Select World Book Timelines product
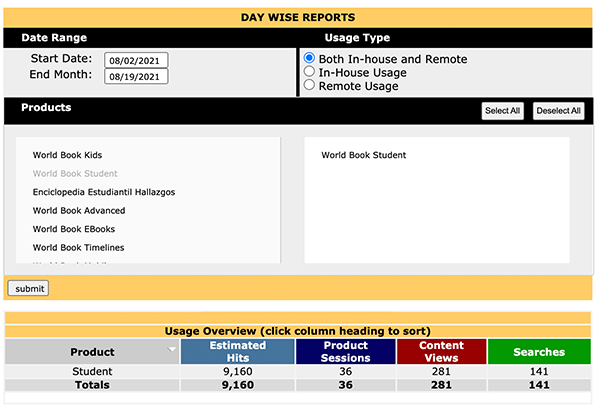 click(78, 247)
